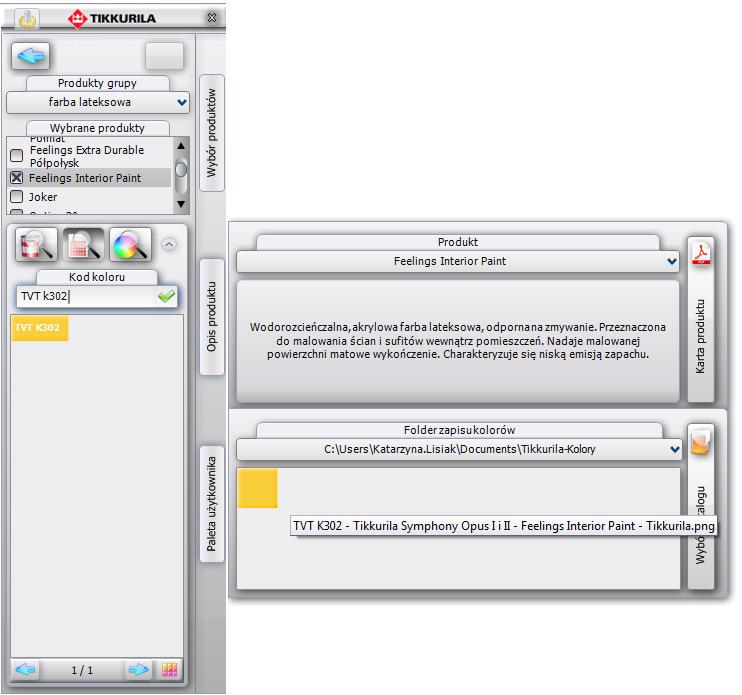Click the blue back arrow button at top

click(x=30, y=56)
